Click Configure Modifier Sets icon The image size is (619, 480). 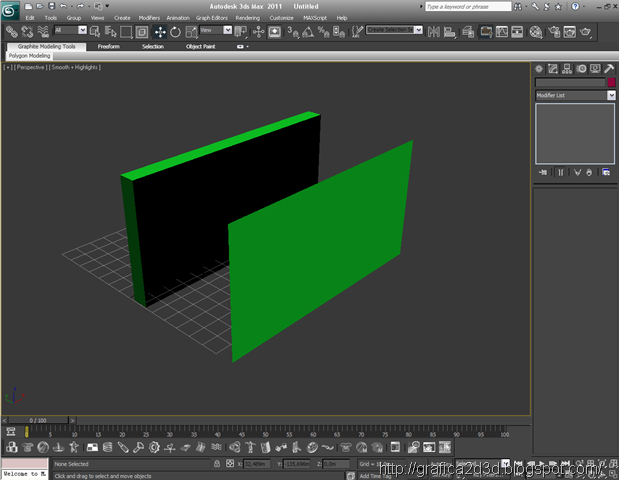click(x=606, y=172)
